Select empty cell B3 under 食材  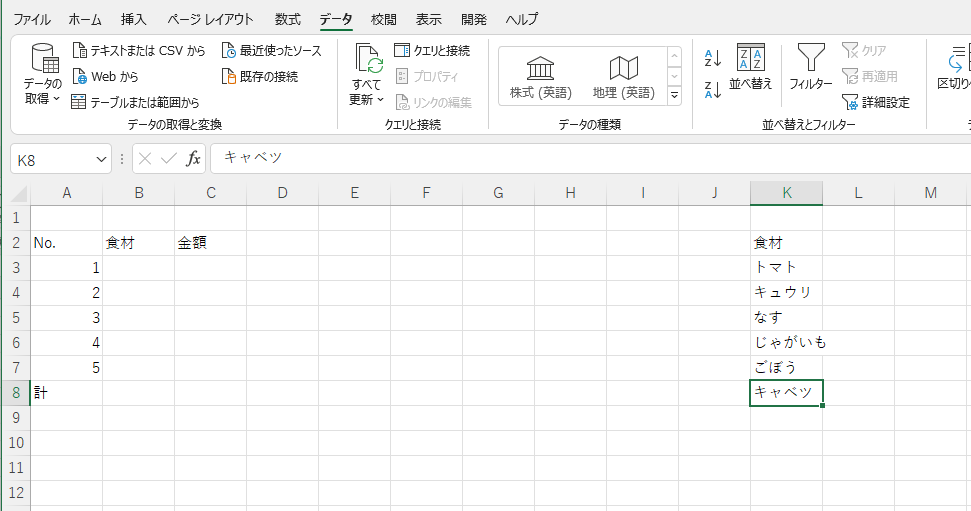(139, 268)
